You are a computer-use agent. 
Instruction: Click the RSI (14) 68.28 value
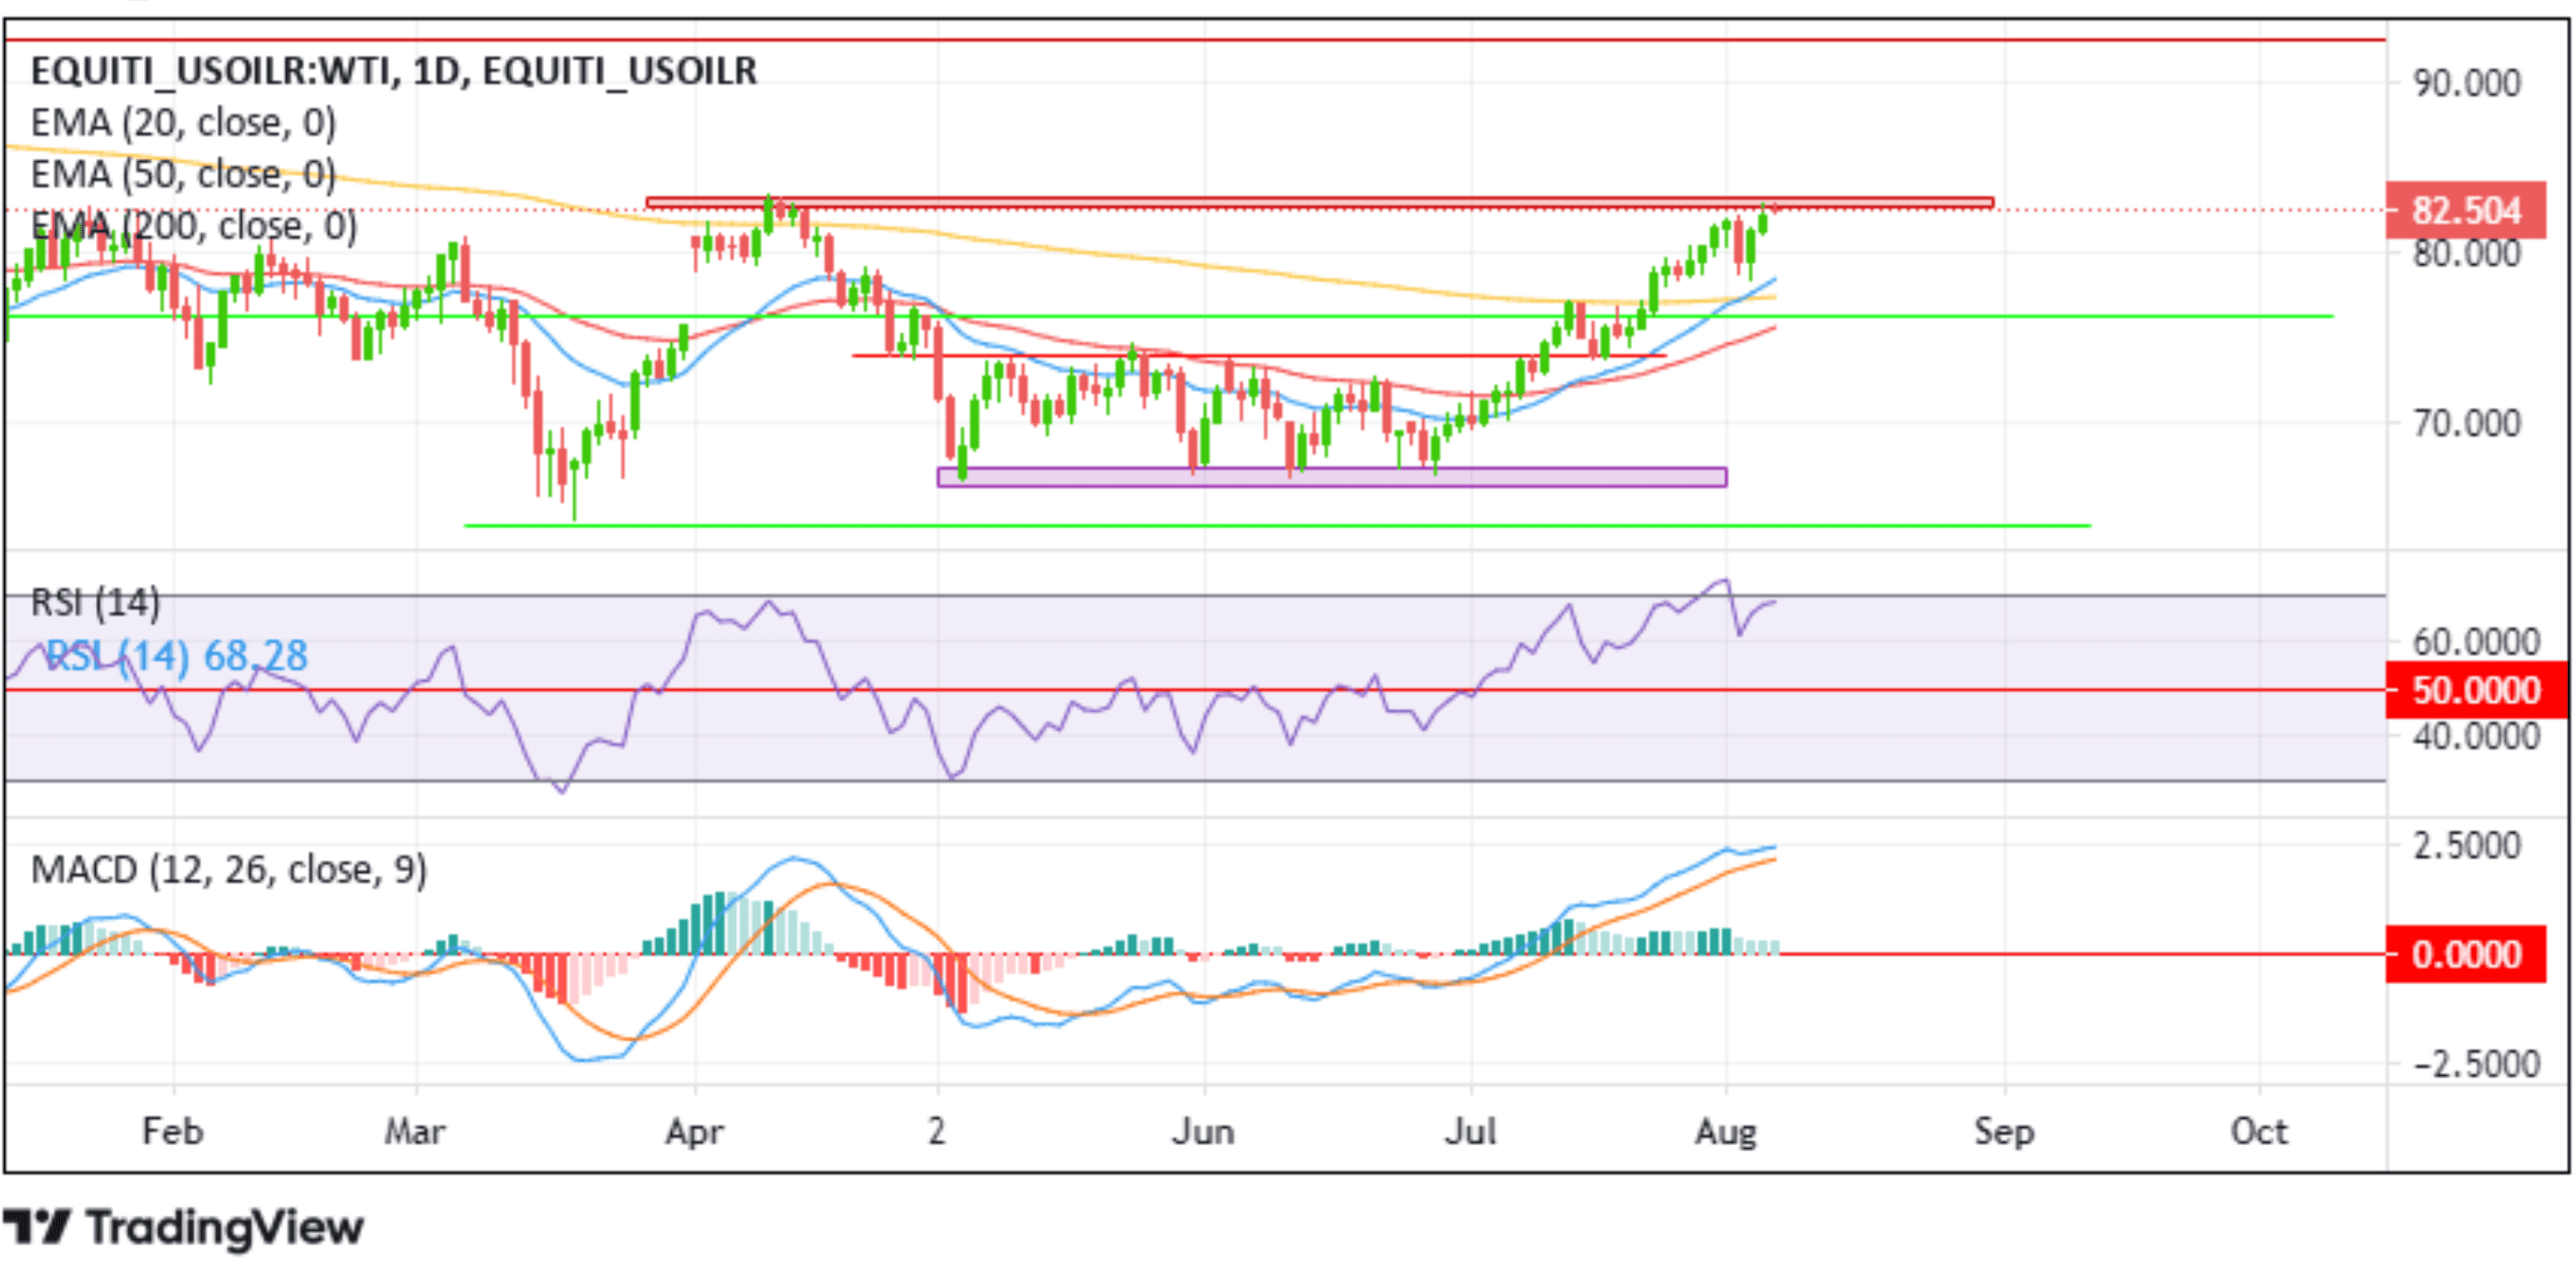[177, 656]
